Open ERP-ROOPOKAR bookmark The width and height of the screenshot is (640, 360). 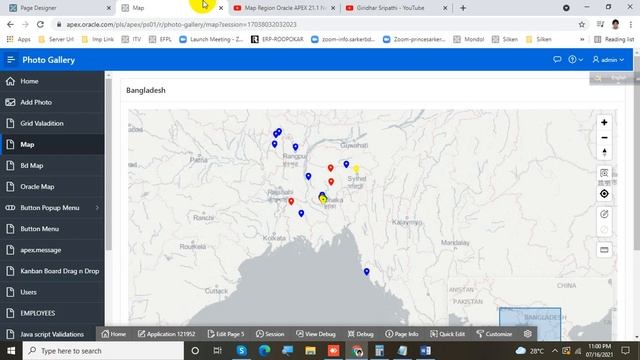[x=277, y=39]
